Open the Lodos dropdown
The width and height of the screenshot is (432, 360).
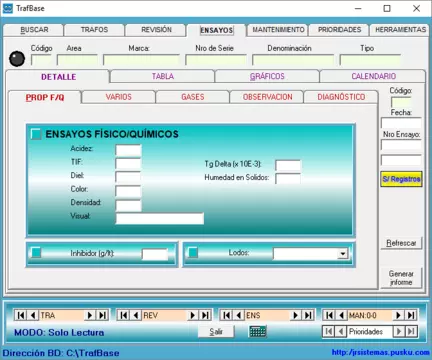(x=342, y=254)
